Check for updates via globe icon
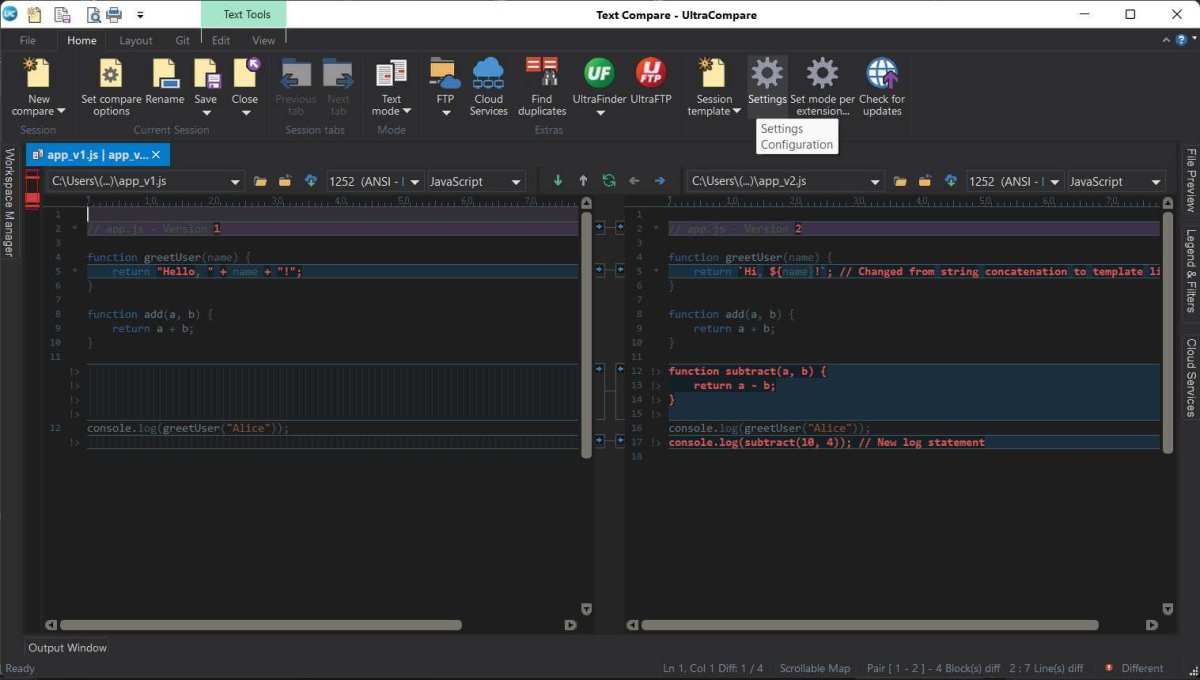This screenshot has width=1200, height=680. [x=881, y=86]
